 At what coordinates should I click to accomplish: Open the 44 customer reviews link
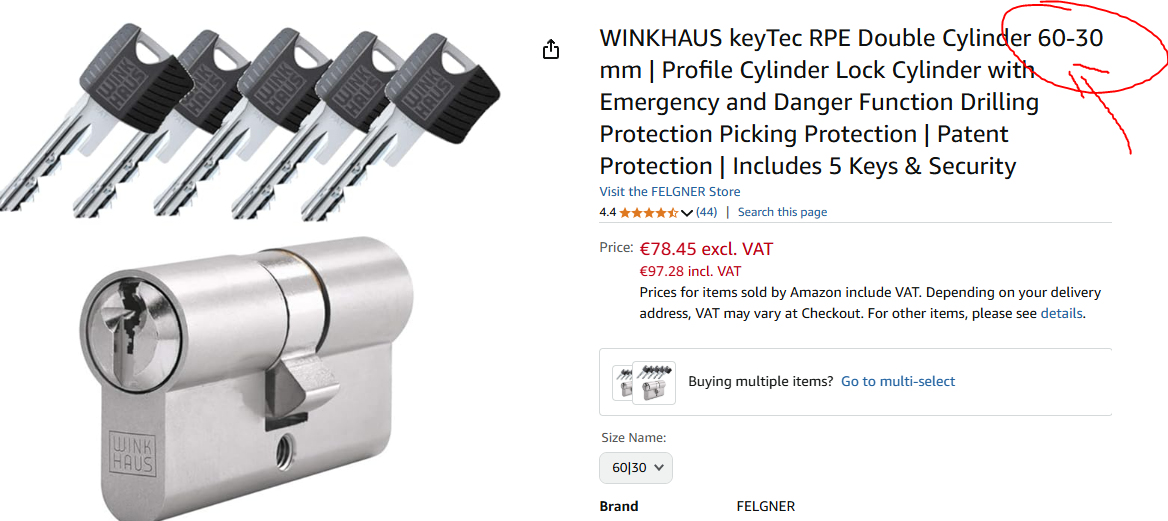pyautogui.click(x=706, y=212)
